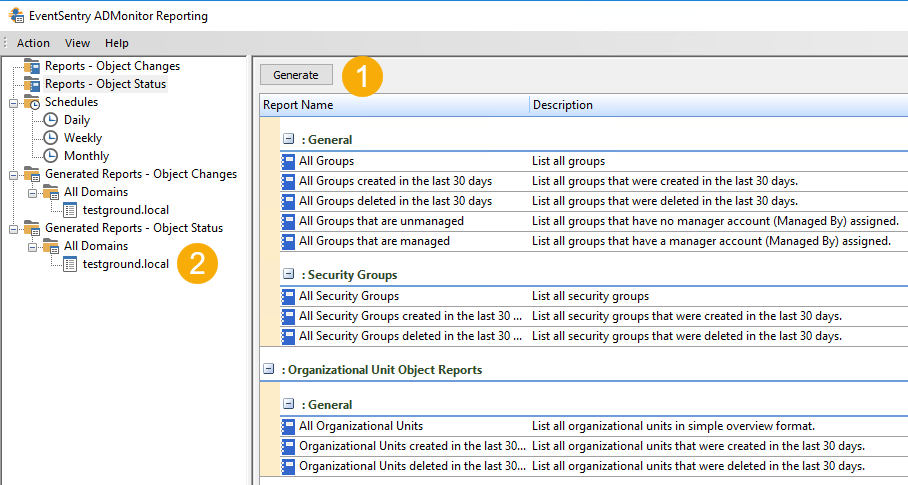Click the icon beside All Organizational Units
The image size is (908, 485).
[288, 427]
